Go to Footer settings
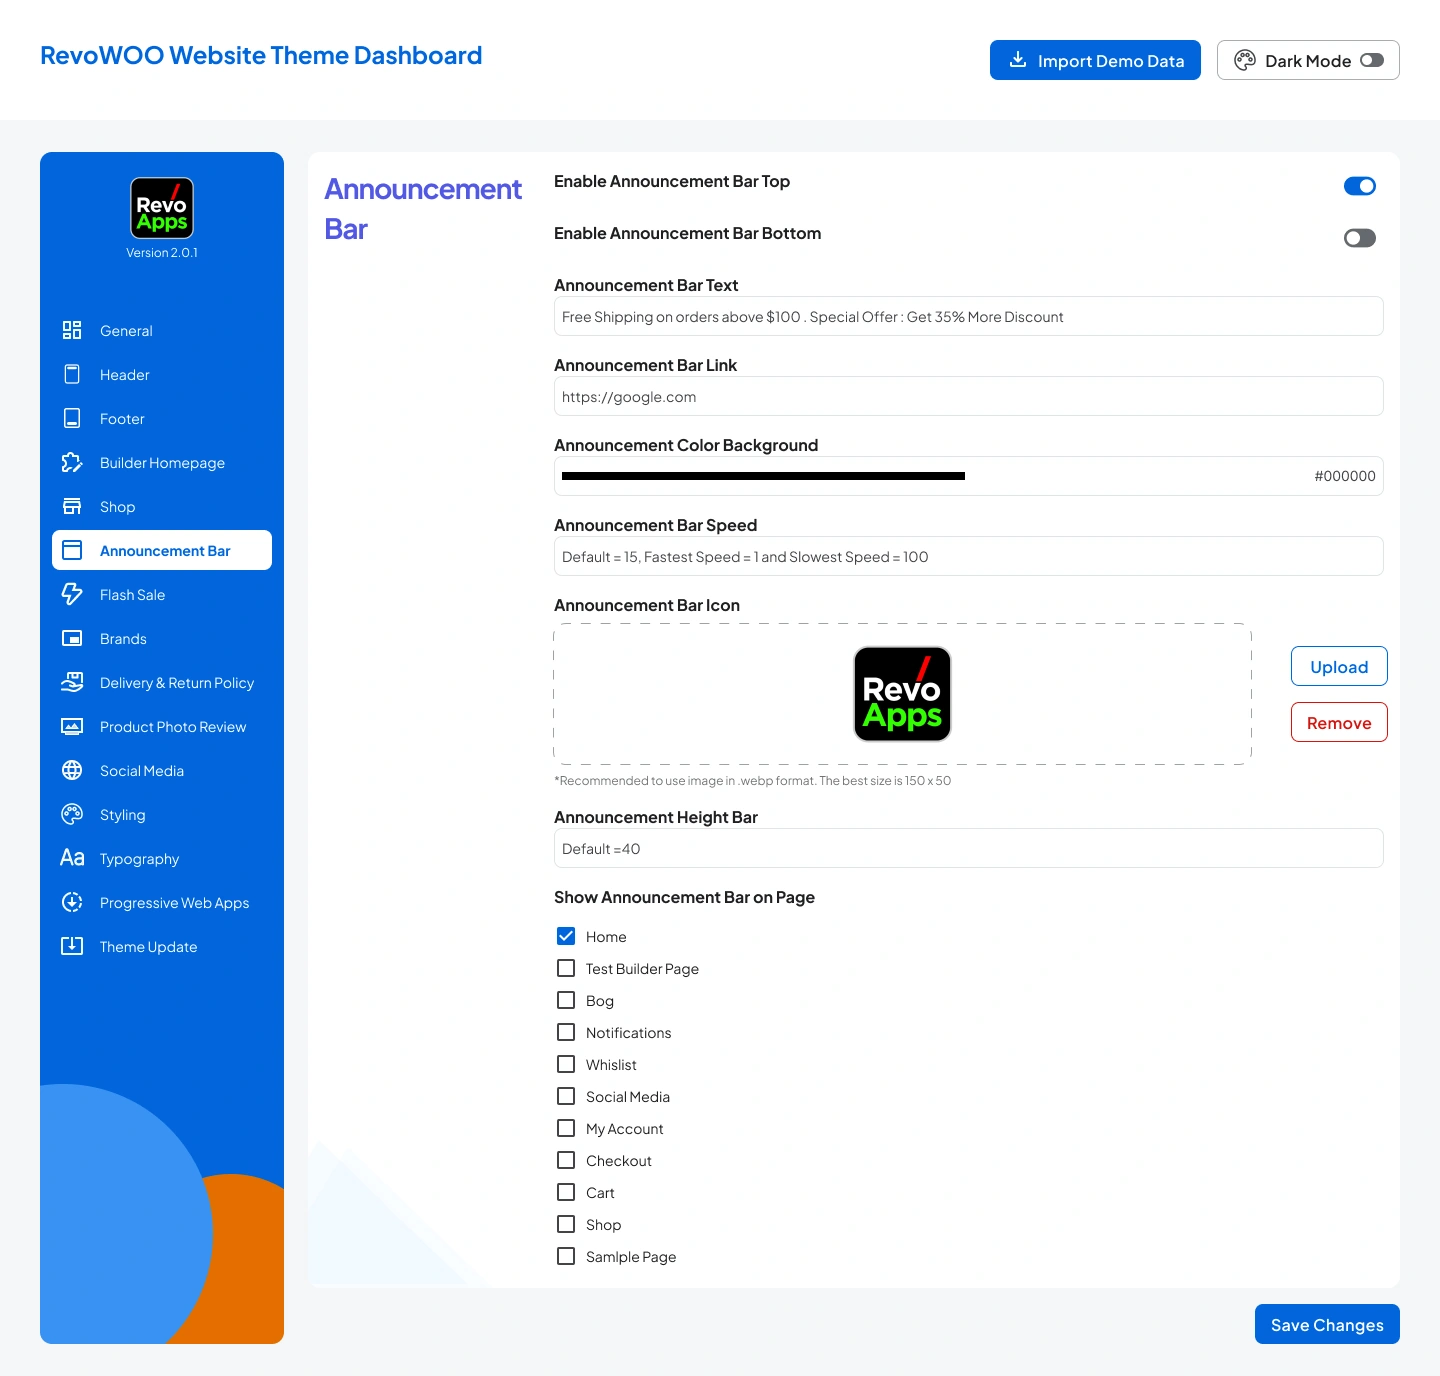This screenshot has width=1440, height=1376. click(162, 418)
